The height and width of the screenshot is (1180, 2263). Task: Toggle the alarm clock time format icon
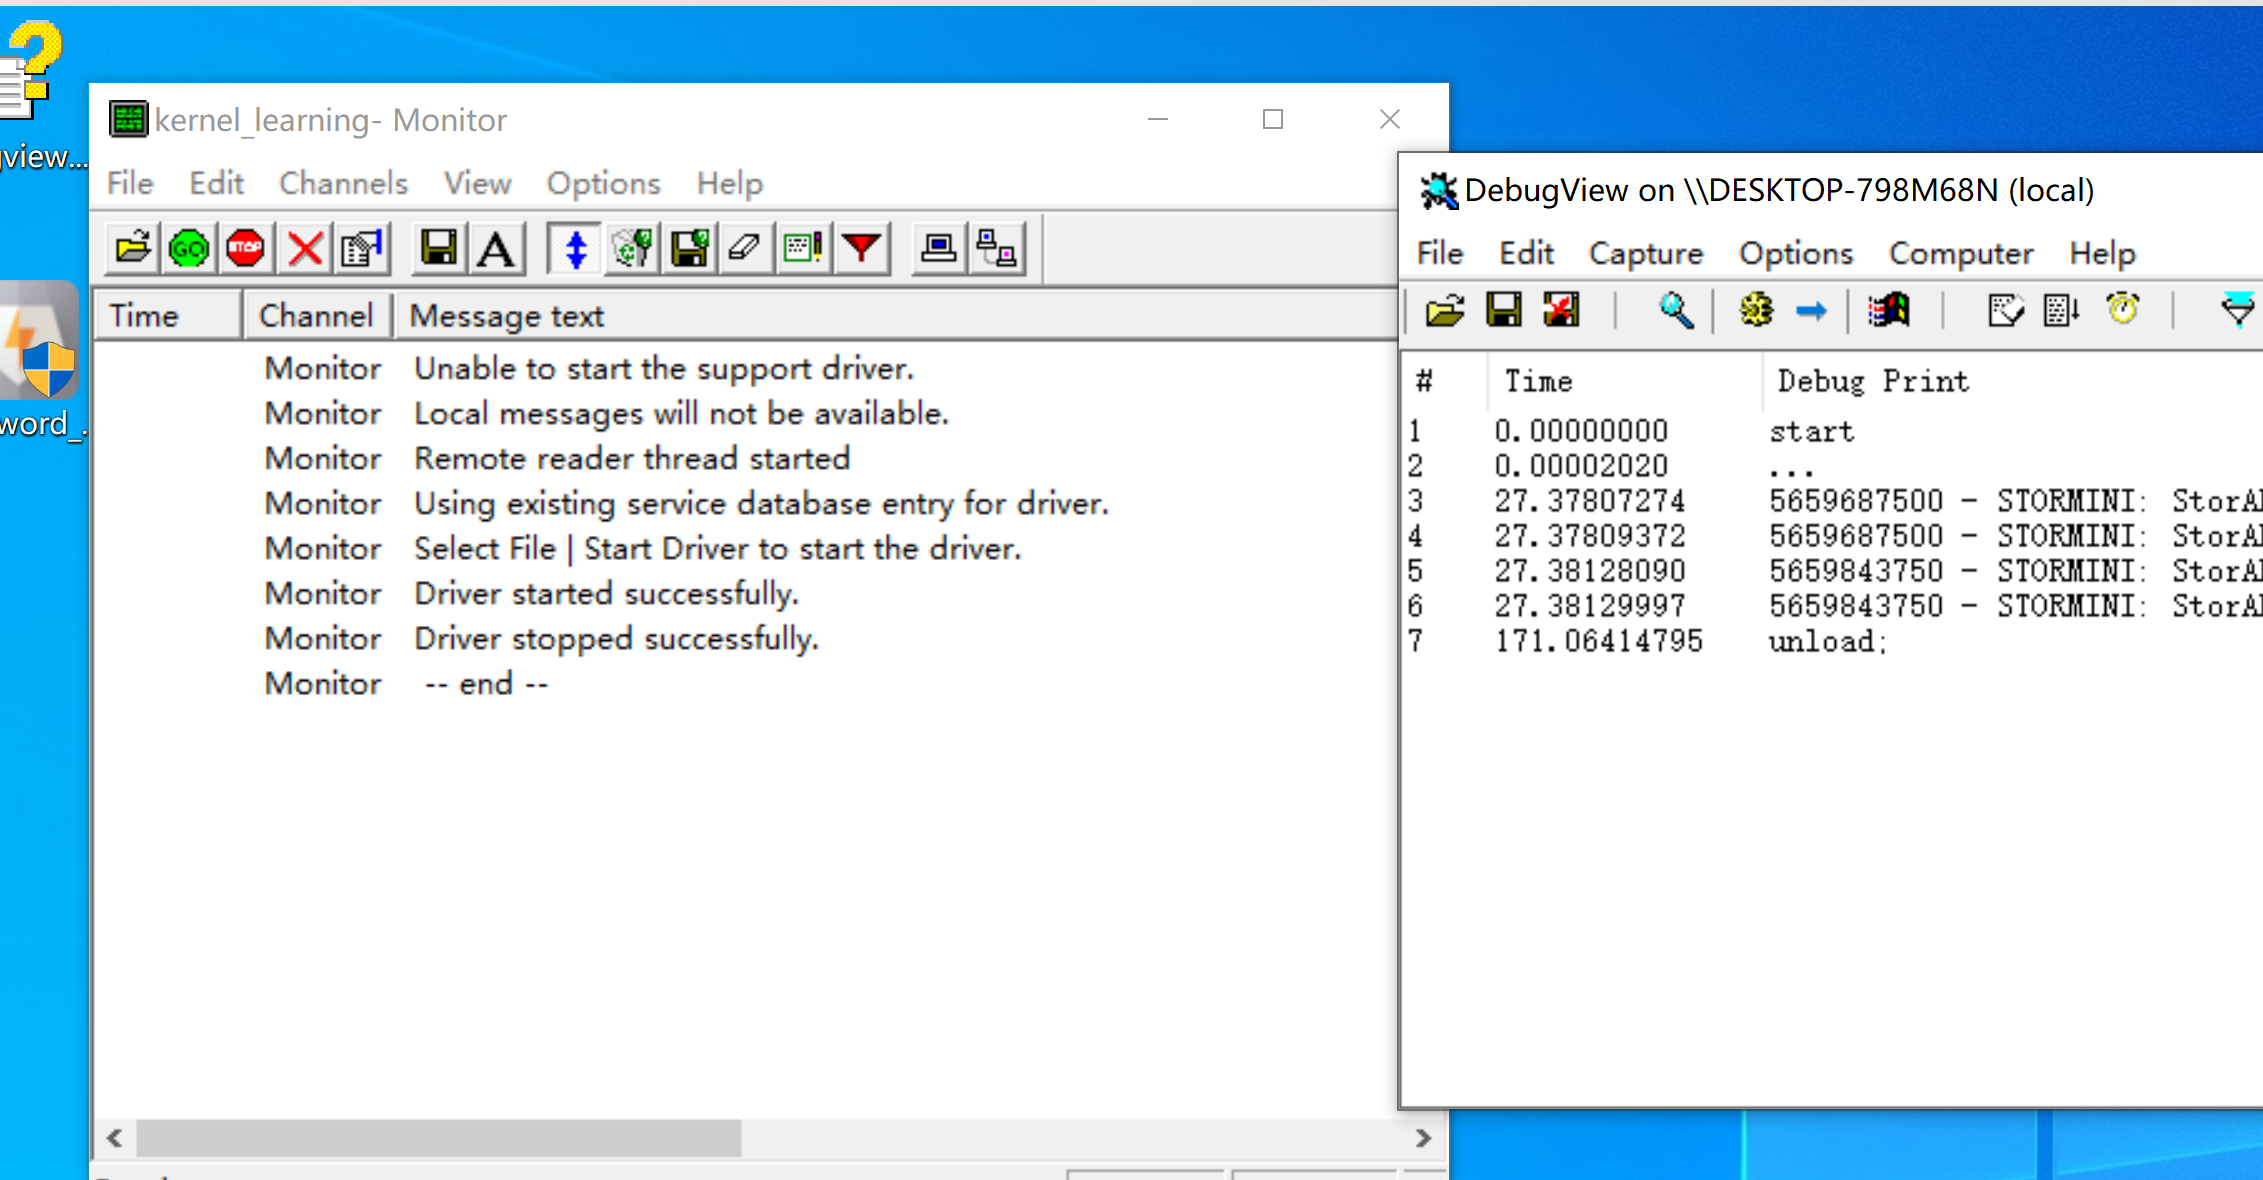tap(2122, 309)
